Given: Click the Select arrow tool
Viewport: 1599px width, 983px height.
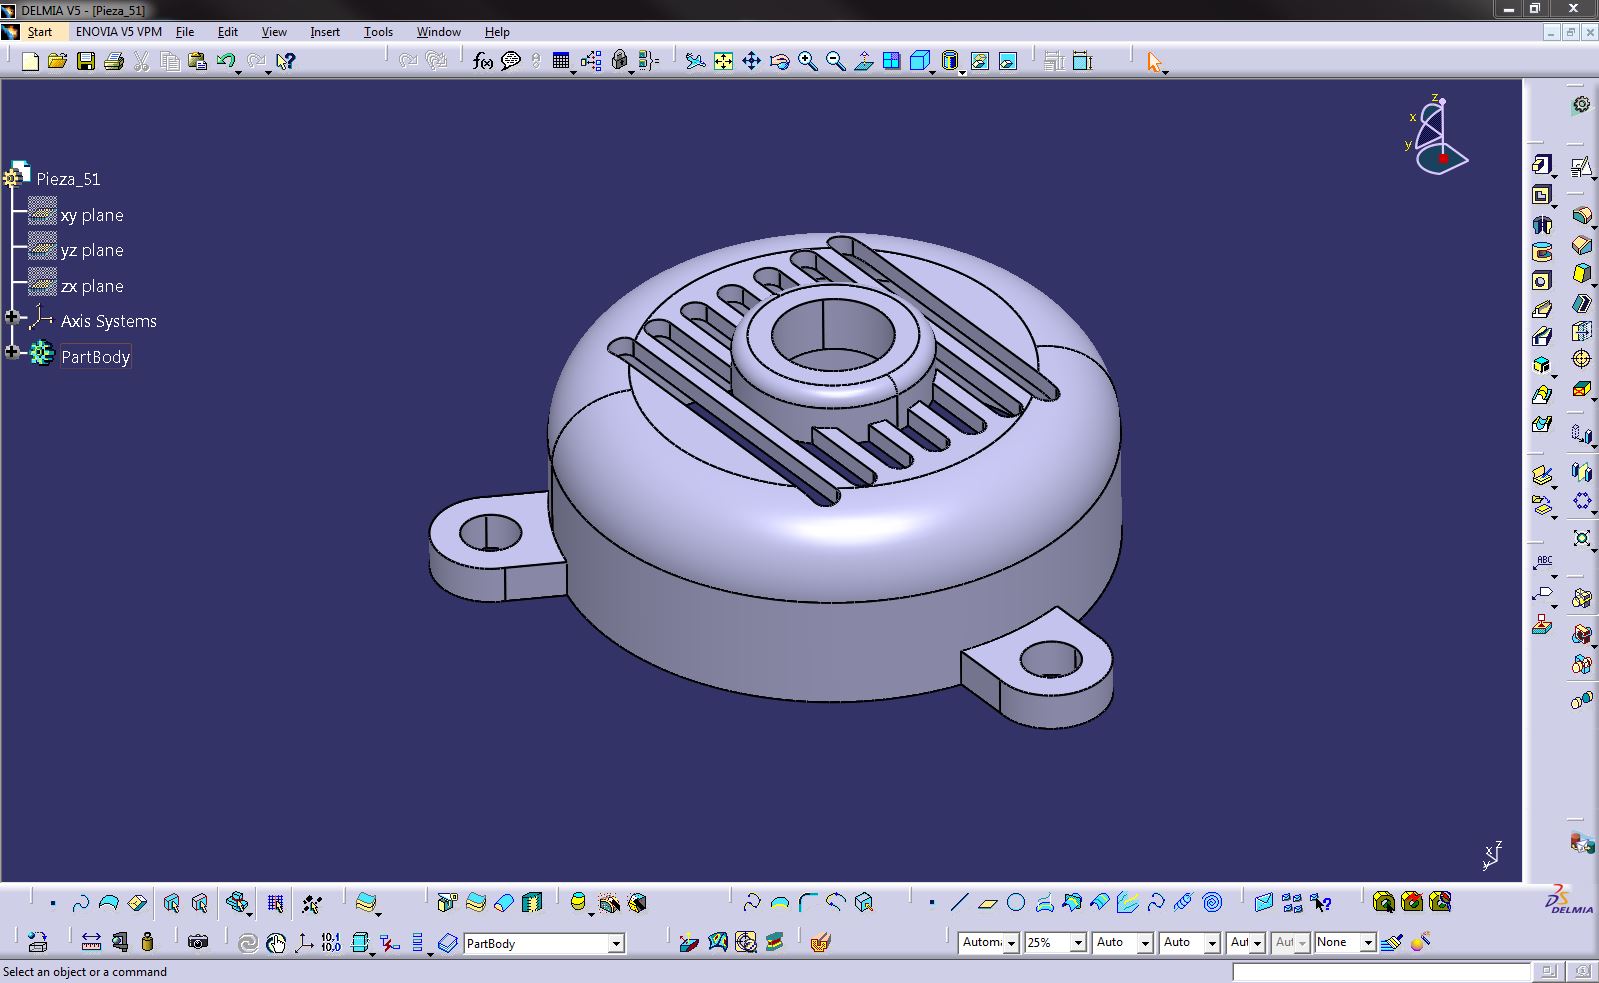Looking at the screenshot, I should point(1155,61).
